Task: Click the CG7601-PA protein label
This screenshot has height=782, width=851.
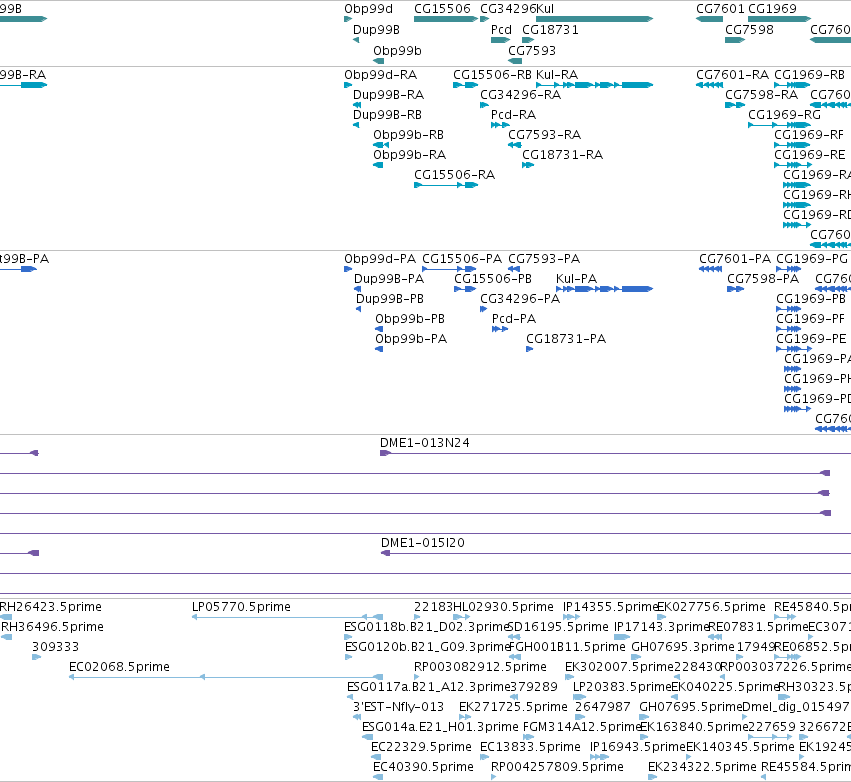Action: pyautogui.click(x=734, y=259)
